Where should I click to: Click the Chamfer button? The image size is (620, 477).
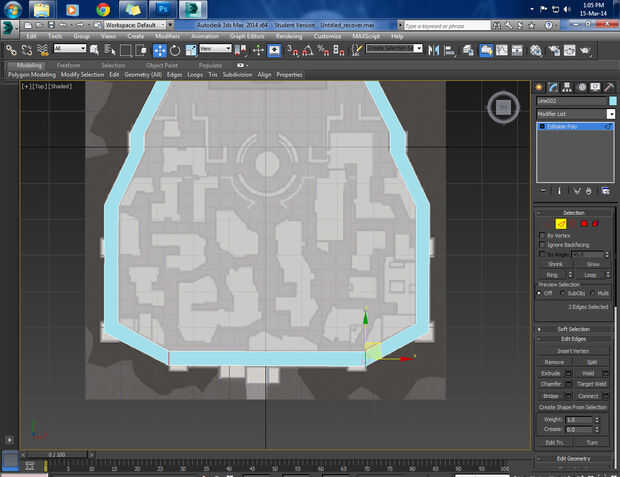553,383
